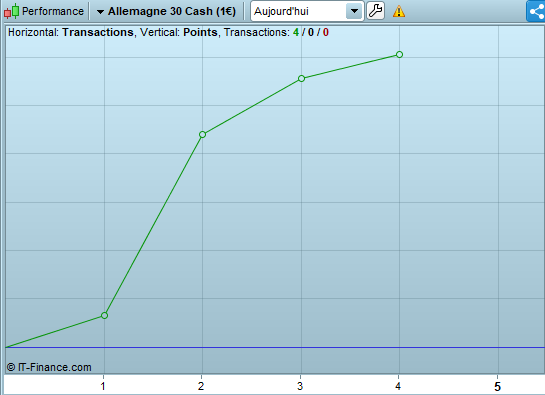Image resolution: width=545 pixels, height=395 pixels.
Task: Click the Performance candlestick icon
Action: click(11, 11)
